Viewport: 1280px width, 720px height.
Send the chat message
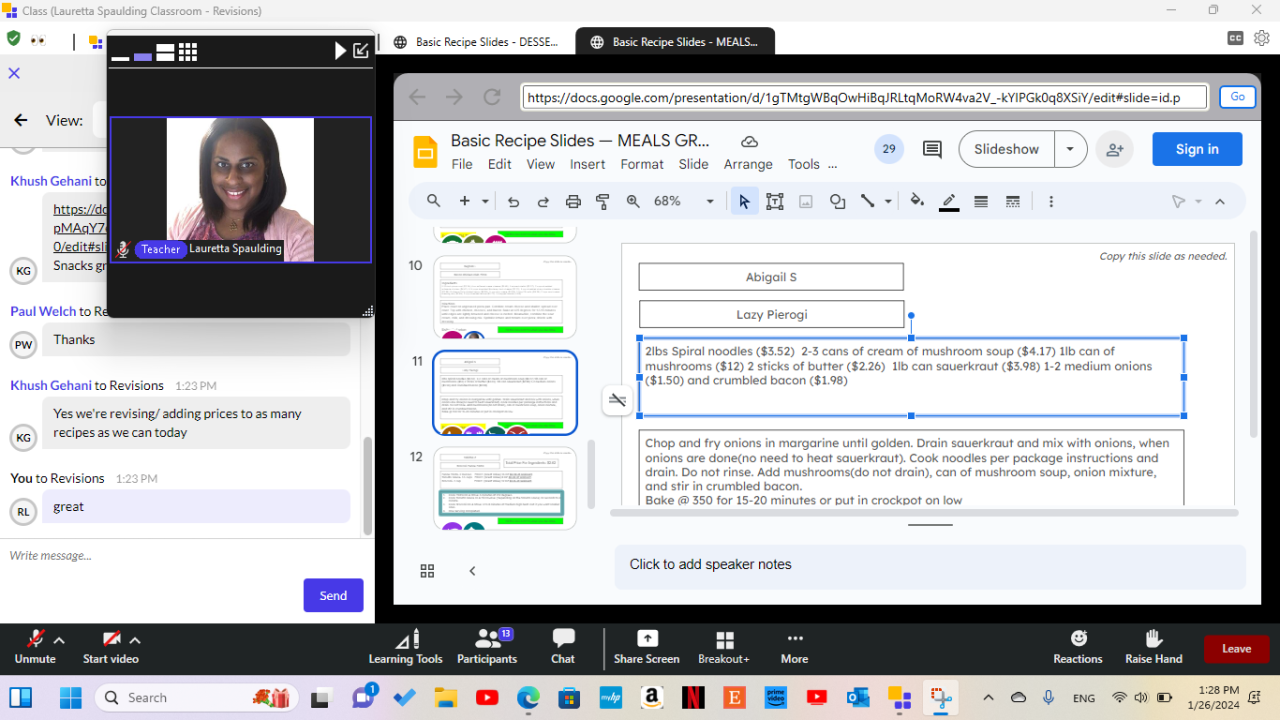click(333, 595)
